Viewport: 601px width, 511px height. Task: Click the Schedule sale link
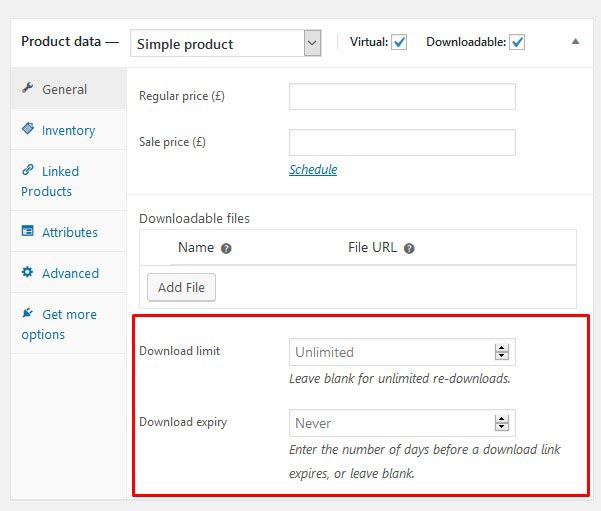(313, 169)
